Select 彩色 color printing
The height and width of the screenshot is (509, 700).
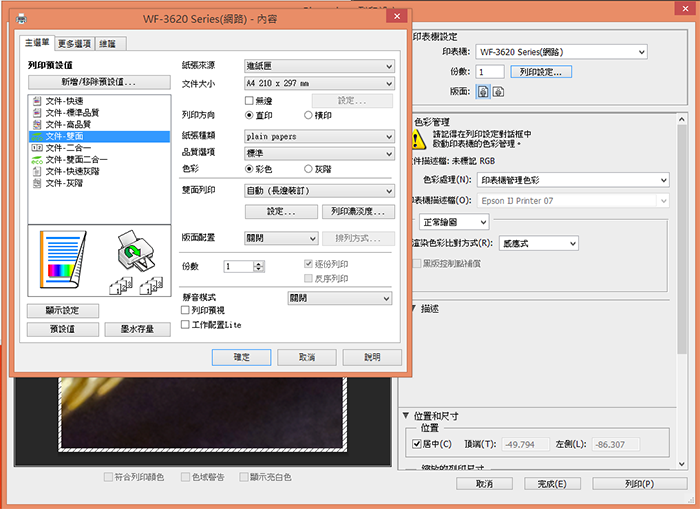(249, 169)
